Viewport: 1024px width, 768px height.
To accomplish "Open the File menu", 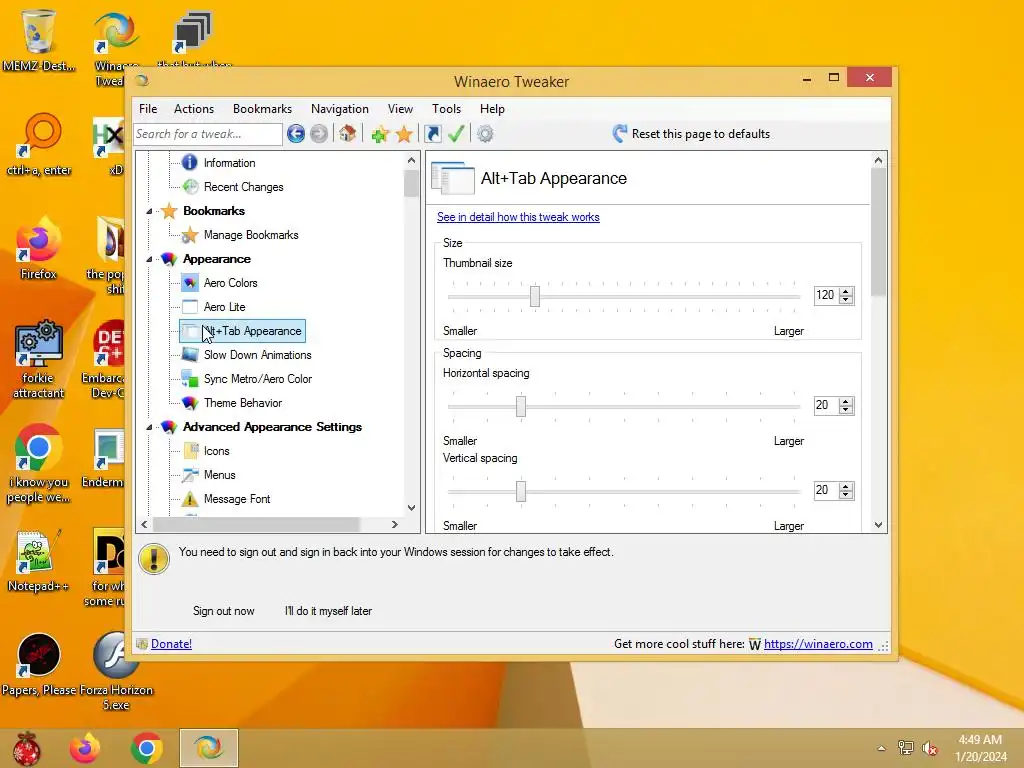I will pos(148,109).
